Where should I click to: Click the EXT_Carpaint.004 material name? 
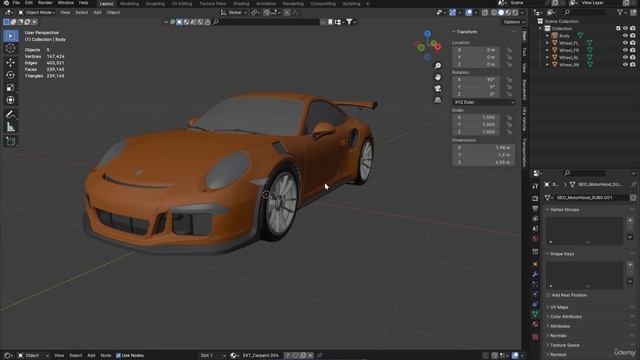[260, 356]
